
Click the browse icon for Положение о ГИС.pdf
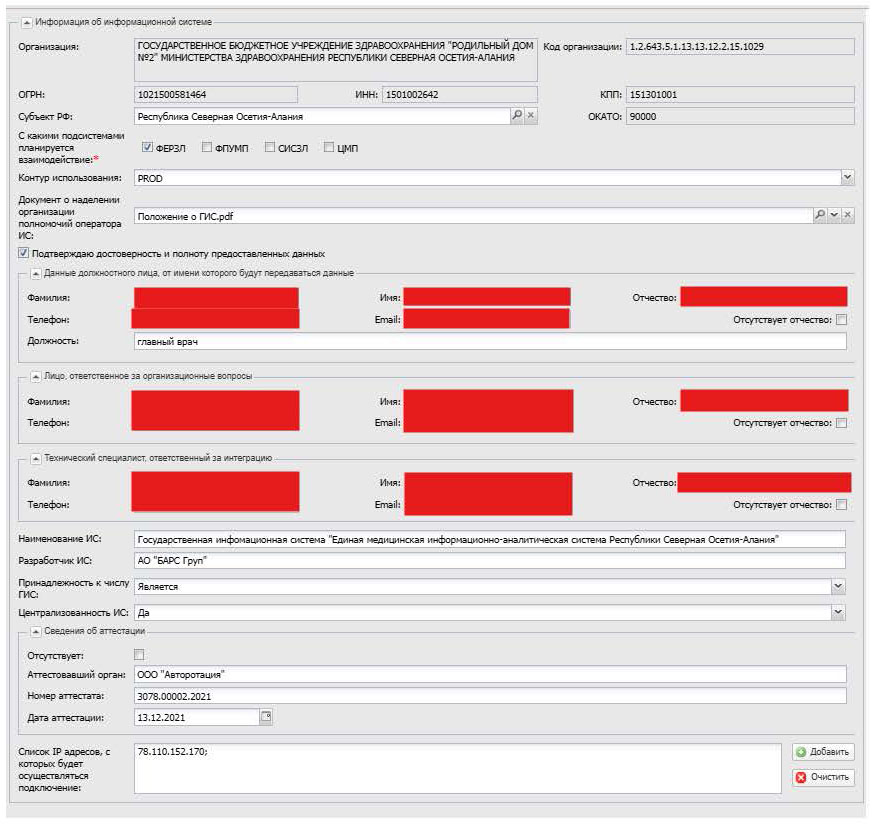tap(820, 215)
